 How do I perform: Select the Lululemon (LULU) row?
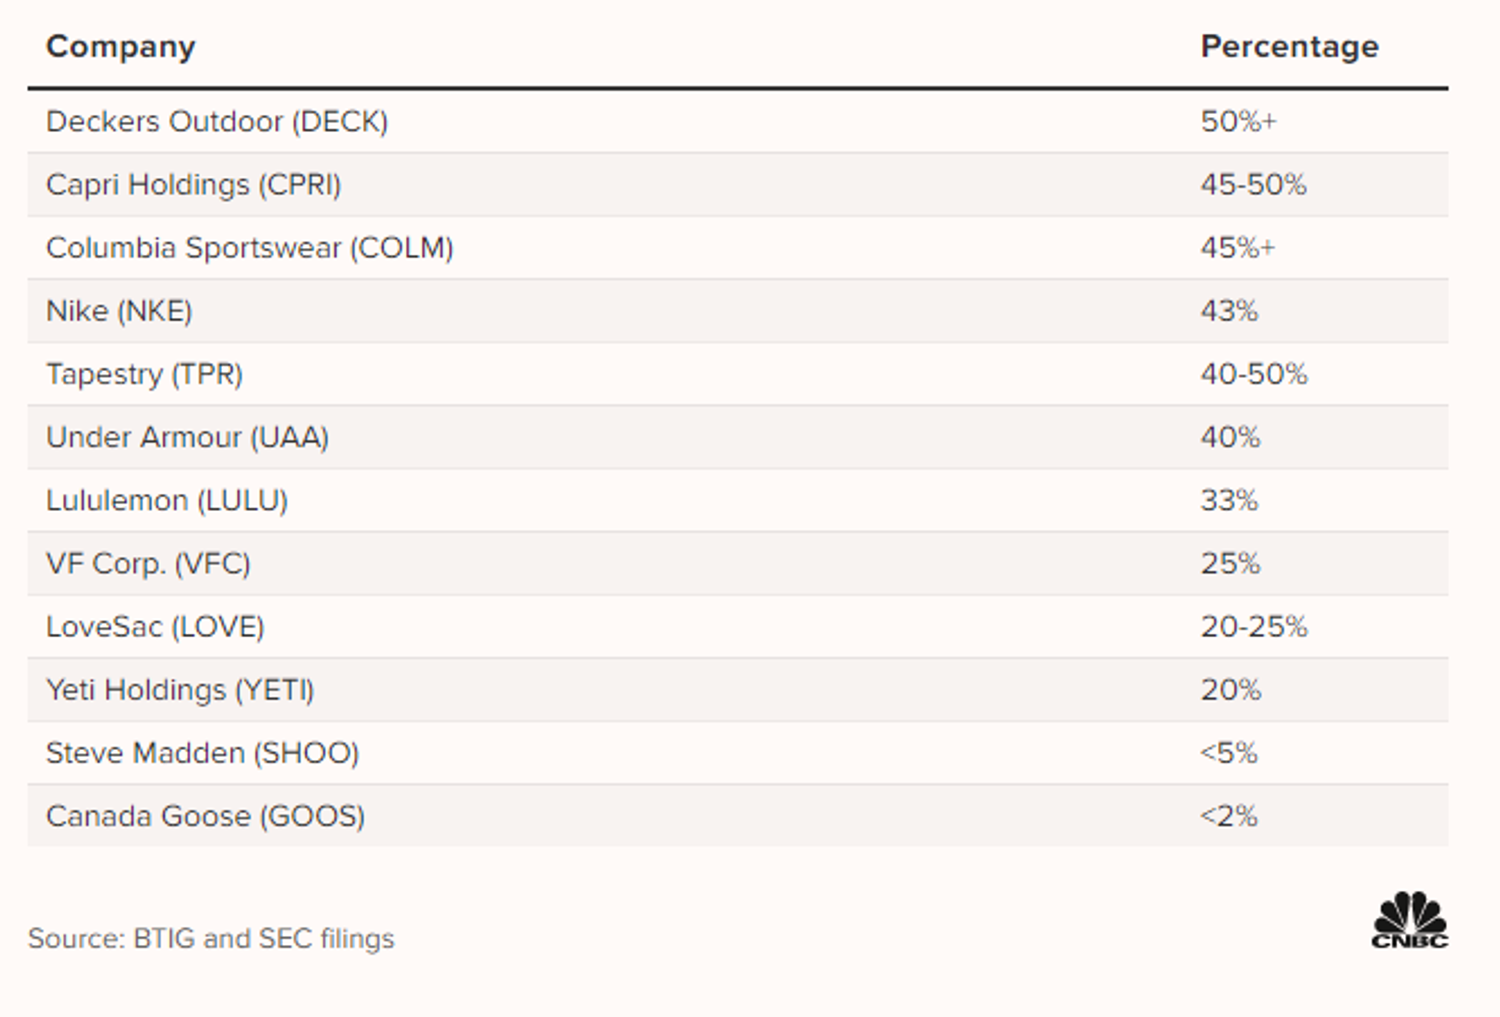point(738,500)
